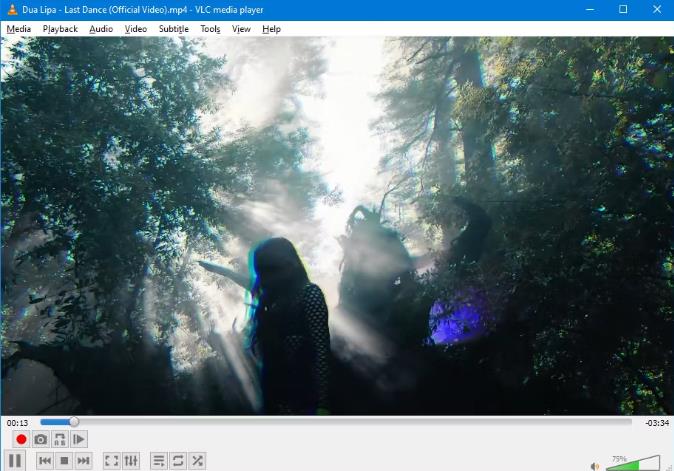The height and width of the screenshot is (471, 674).
Task: Minimize the VLC window
Action: [590, 9]
